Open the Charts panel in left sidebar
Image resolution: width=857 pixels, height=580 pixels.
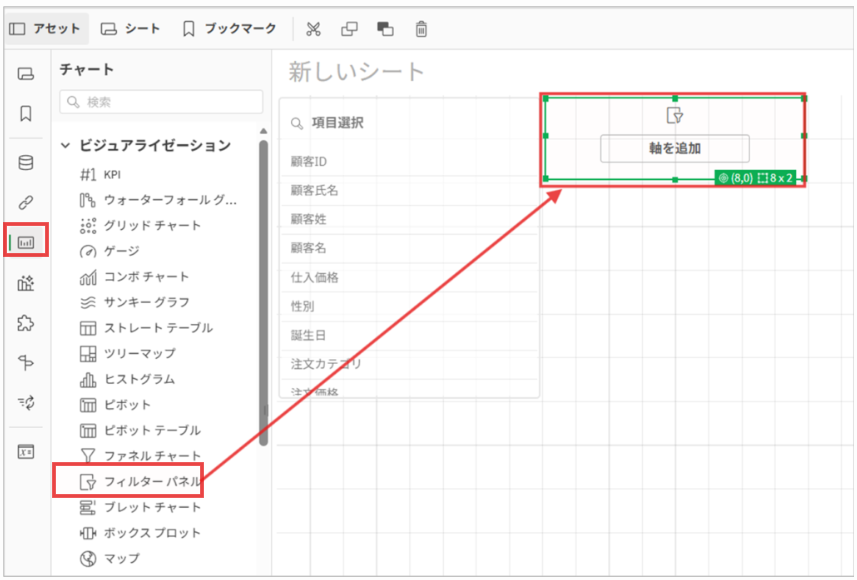coord(26,242)
